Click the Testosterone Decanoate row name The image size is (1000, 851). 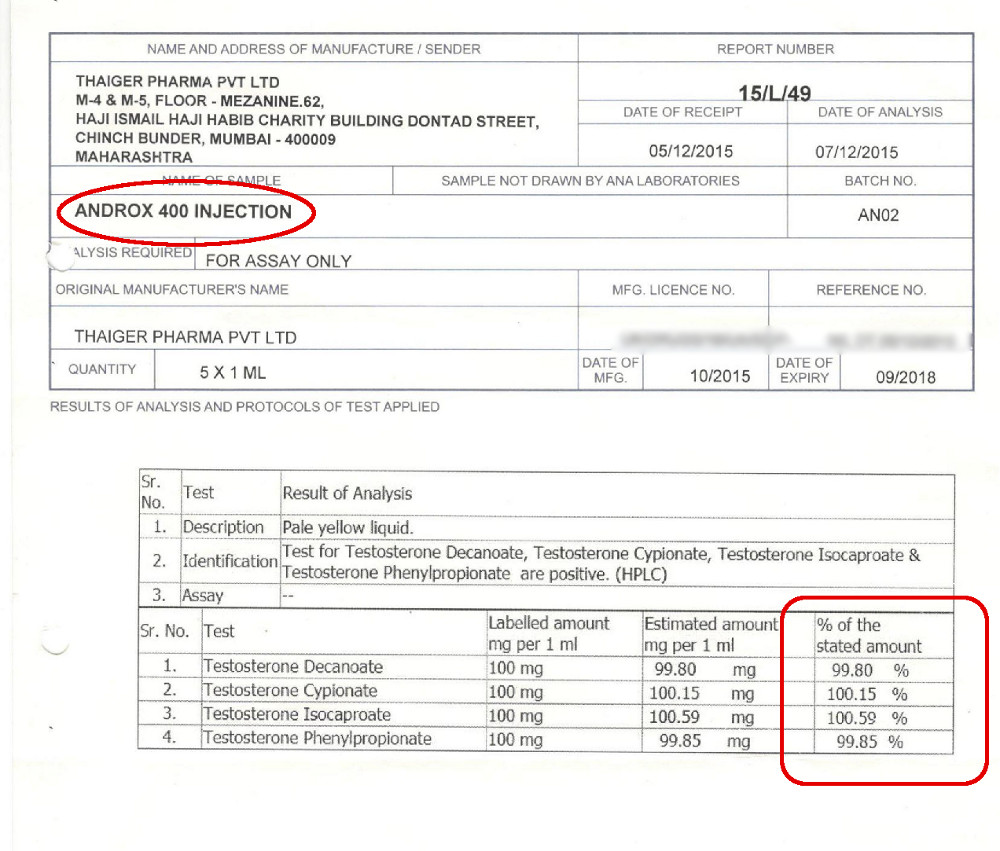[x=293, y=667]
